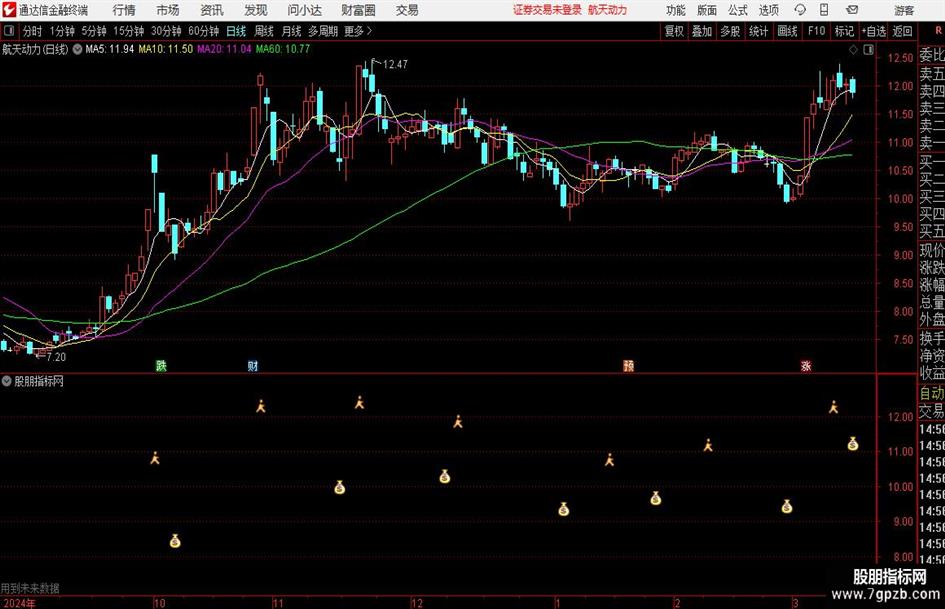Click the red 涨 event marker

pyautogui.click(x=806, y=365)
